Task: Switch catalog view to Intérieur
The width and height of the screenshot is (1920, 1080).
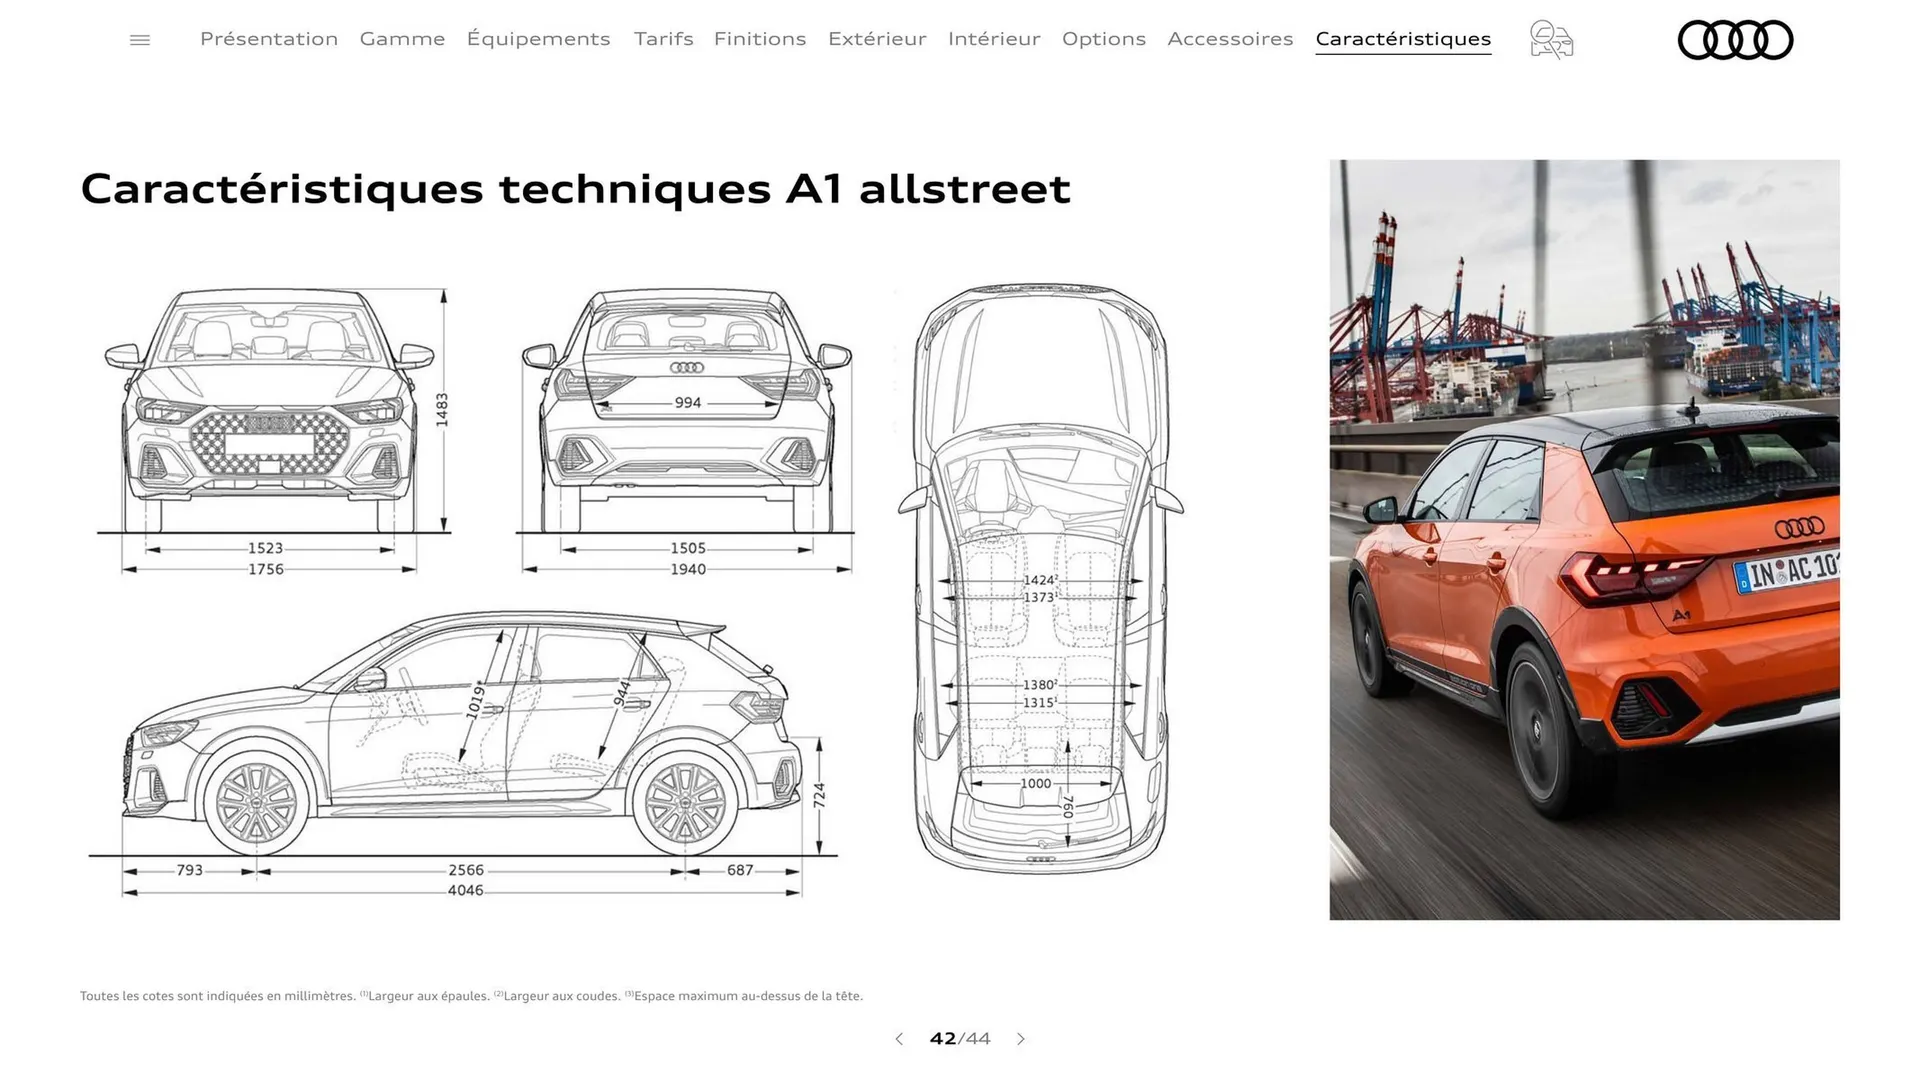Action: (x=993, y=39)
